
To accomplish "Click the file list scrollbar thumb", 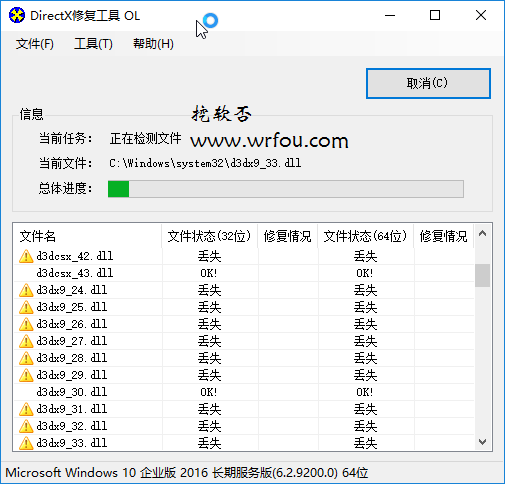I will pyautogui.click(x=482, y=275).
